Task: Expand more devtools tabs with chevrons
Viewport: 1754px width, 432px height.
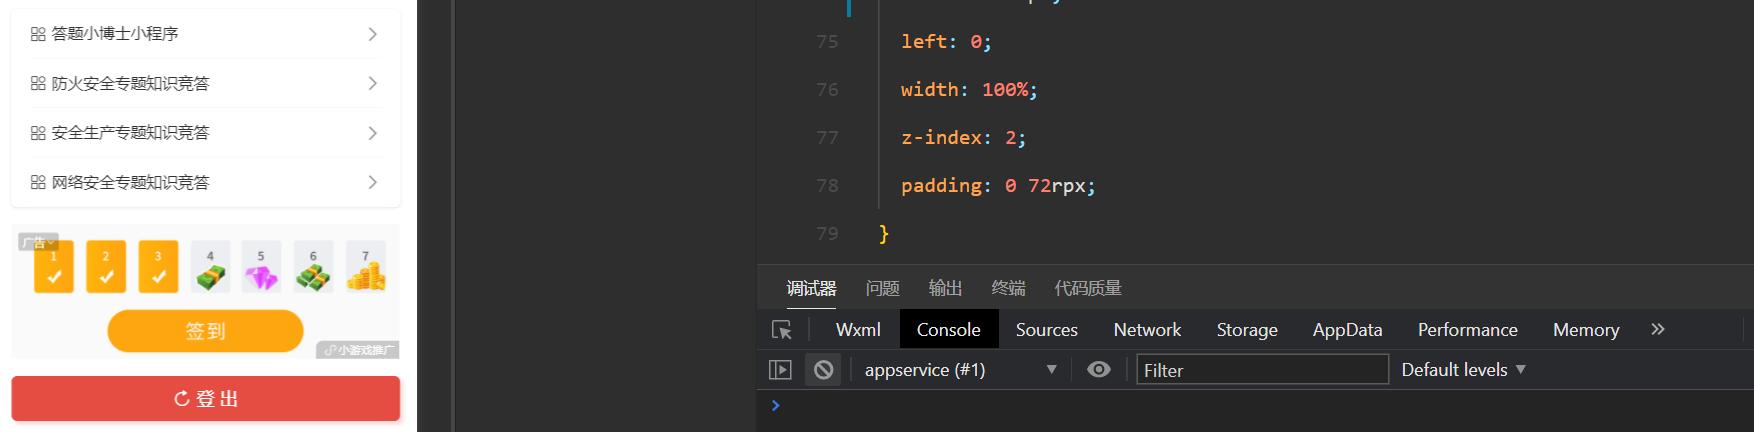Action: tap(1658, 329)
